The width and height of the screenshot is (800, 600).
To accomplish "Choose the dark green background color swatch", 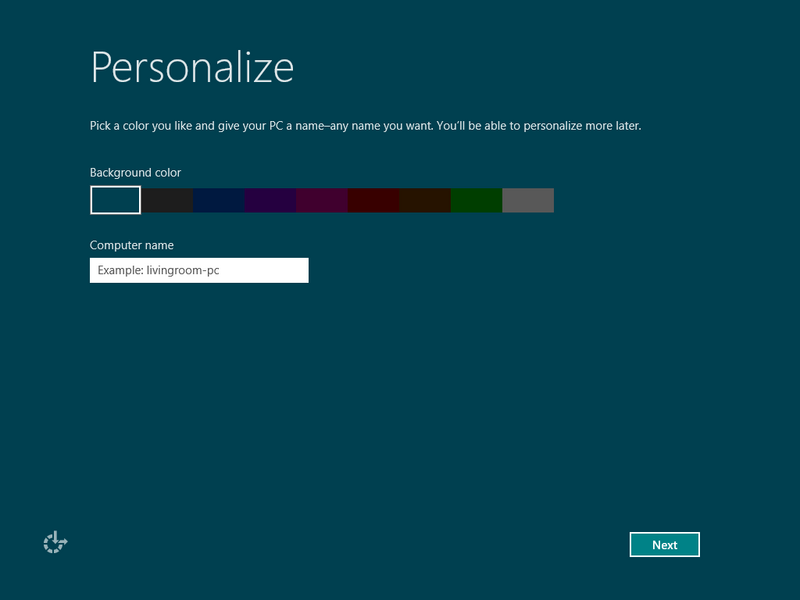I will coord(476,200).
